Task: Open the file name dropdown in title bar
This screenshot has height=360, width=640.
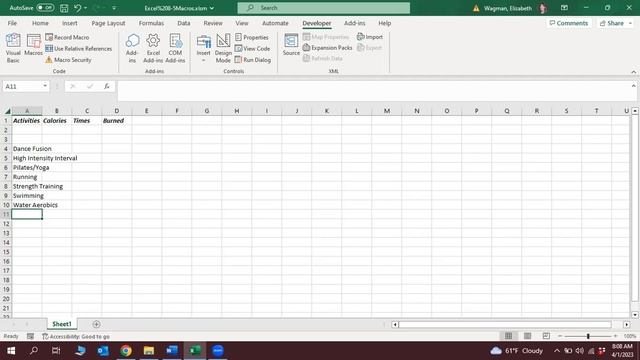Action: (211, 8)
